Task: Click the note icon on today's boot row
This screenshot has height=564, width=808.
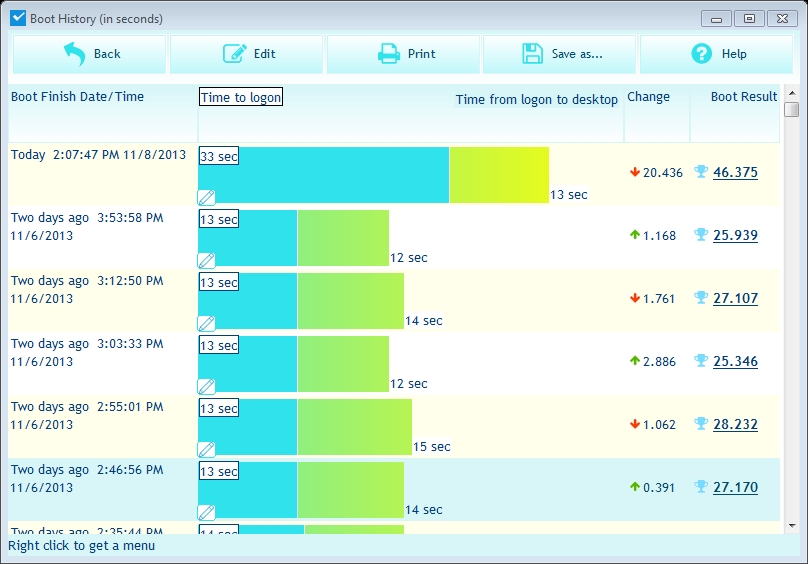Action: pos(206,197)
